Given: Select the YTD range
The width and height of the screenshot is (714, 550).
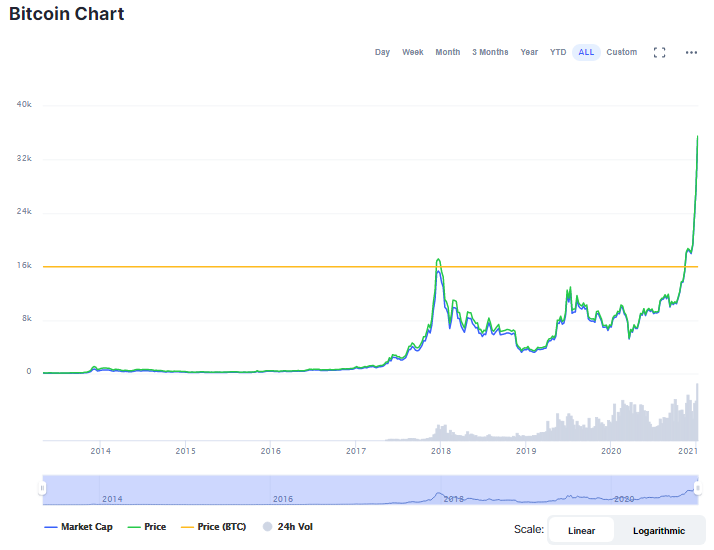Looking at the screenshot, I should [558, 52].
